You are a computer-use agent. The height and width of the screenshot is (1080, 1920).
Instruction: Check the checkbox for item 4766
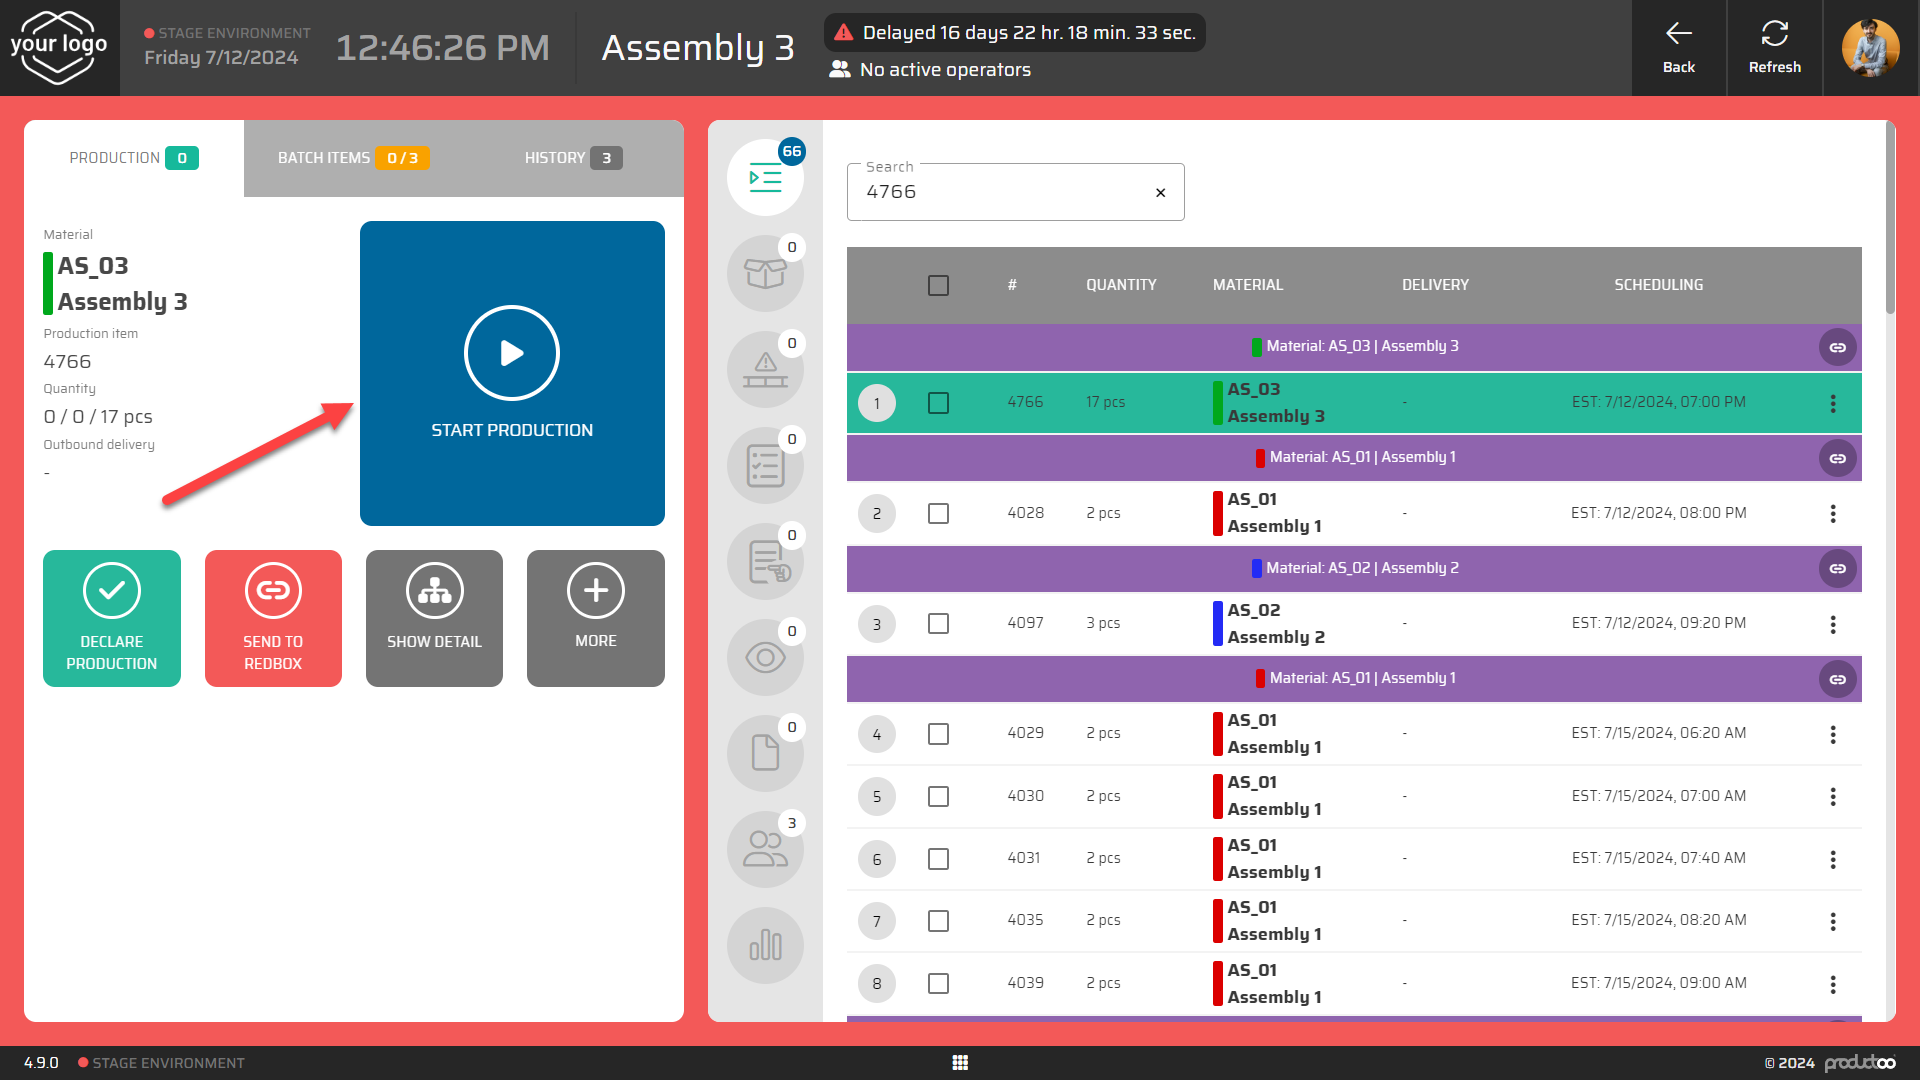pyautogui.click(x=938, y=402)
